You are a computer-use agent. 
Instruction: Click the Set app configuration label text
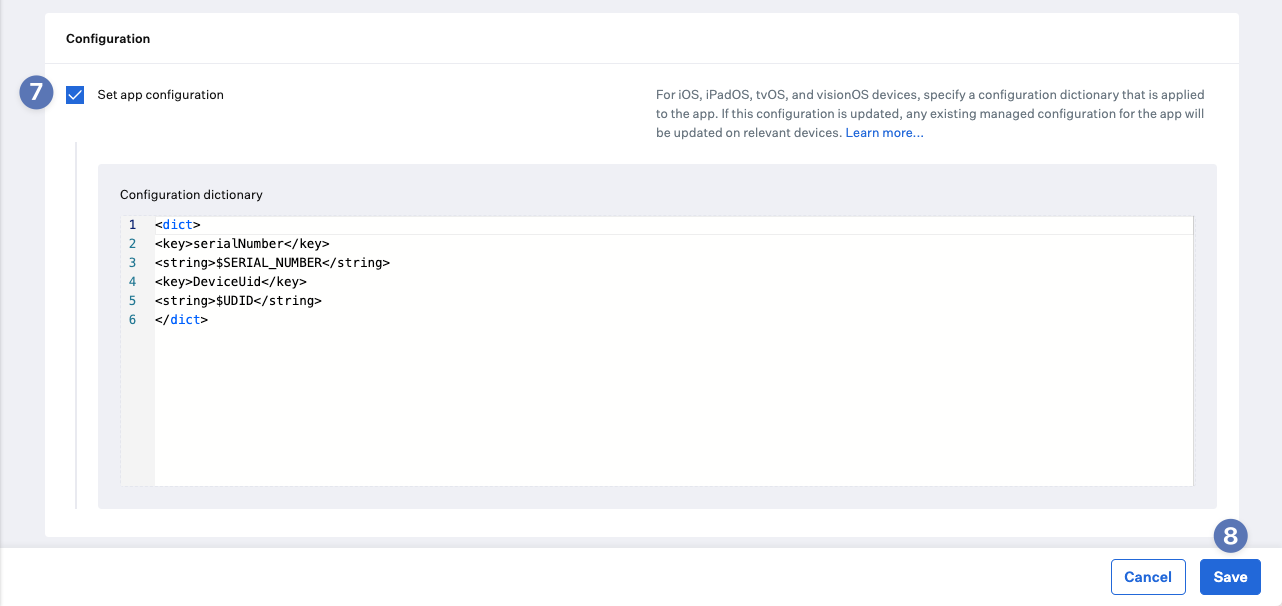click(160, 95)
